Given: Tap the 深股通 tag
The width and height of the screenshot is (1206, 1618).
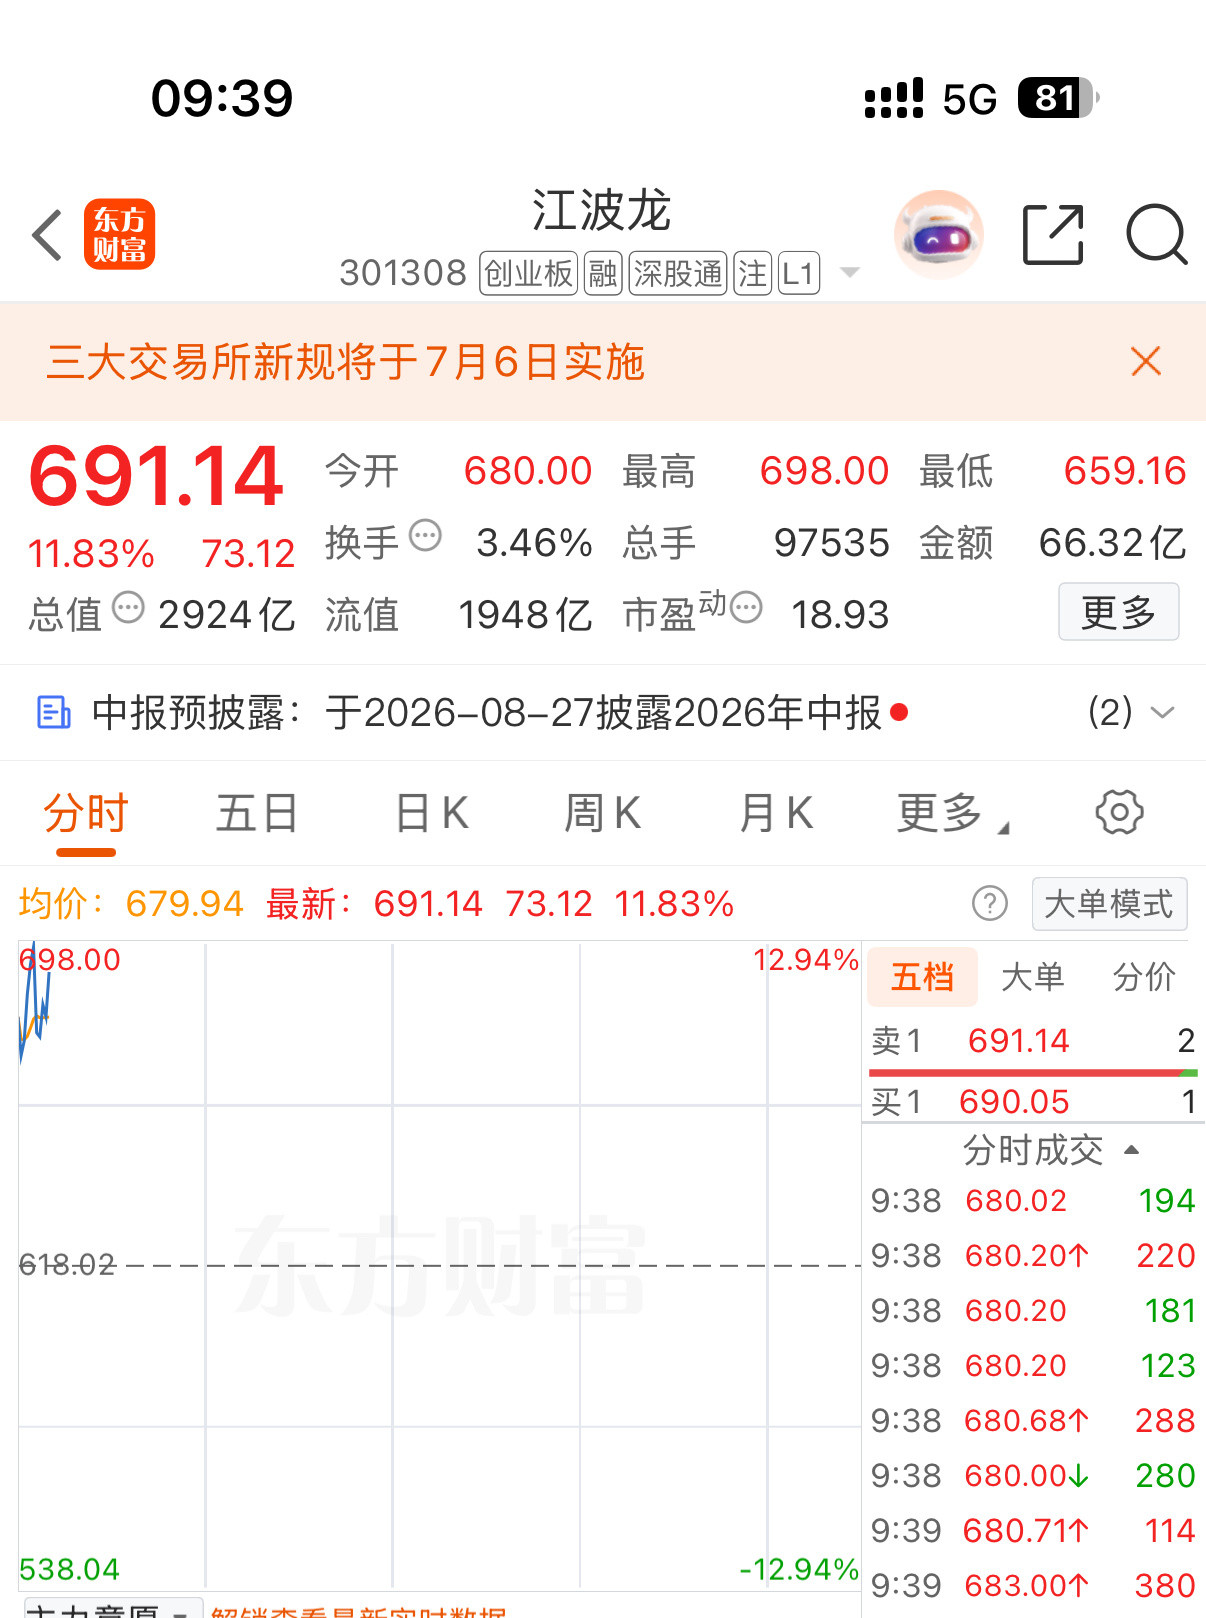Looking at the screenshot, I should point(678,273).
